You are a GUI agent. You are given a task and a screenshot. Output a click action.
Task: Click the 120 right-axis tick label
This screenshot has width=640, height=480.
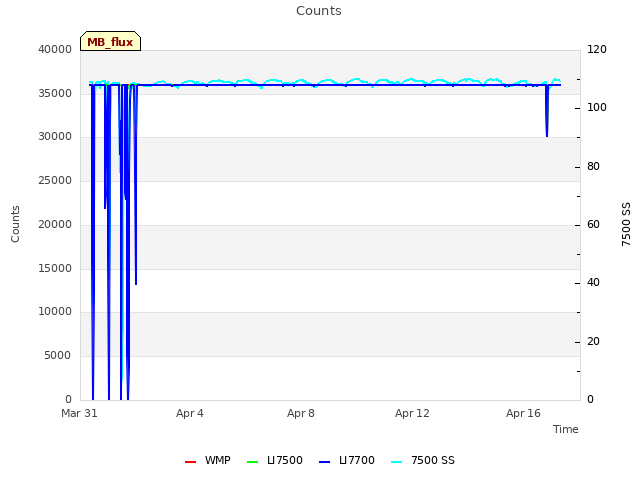point(597,49)
